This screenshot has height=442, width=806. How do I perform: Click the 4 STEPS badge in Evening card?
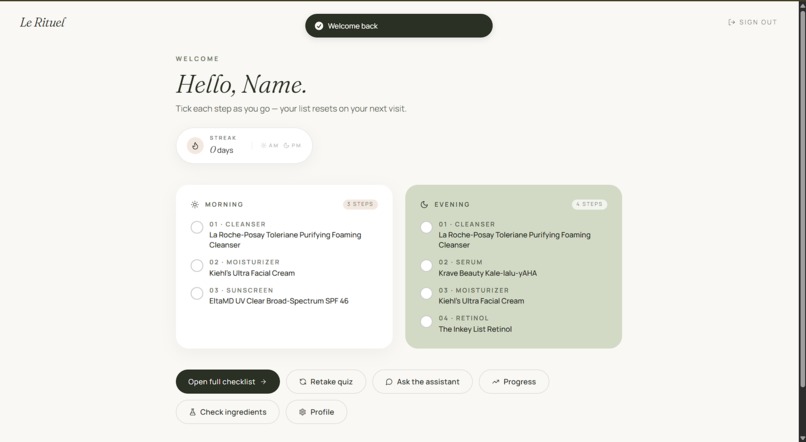coord(590,205)
